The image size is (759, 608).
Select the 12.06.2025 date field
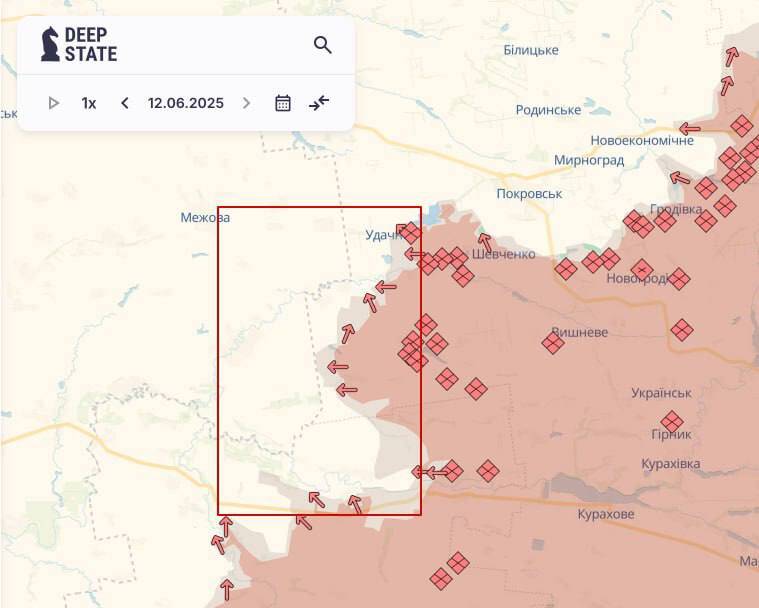(186, 103)
